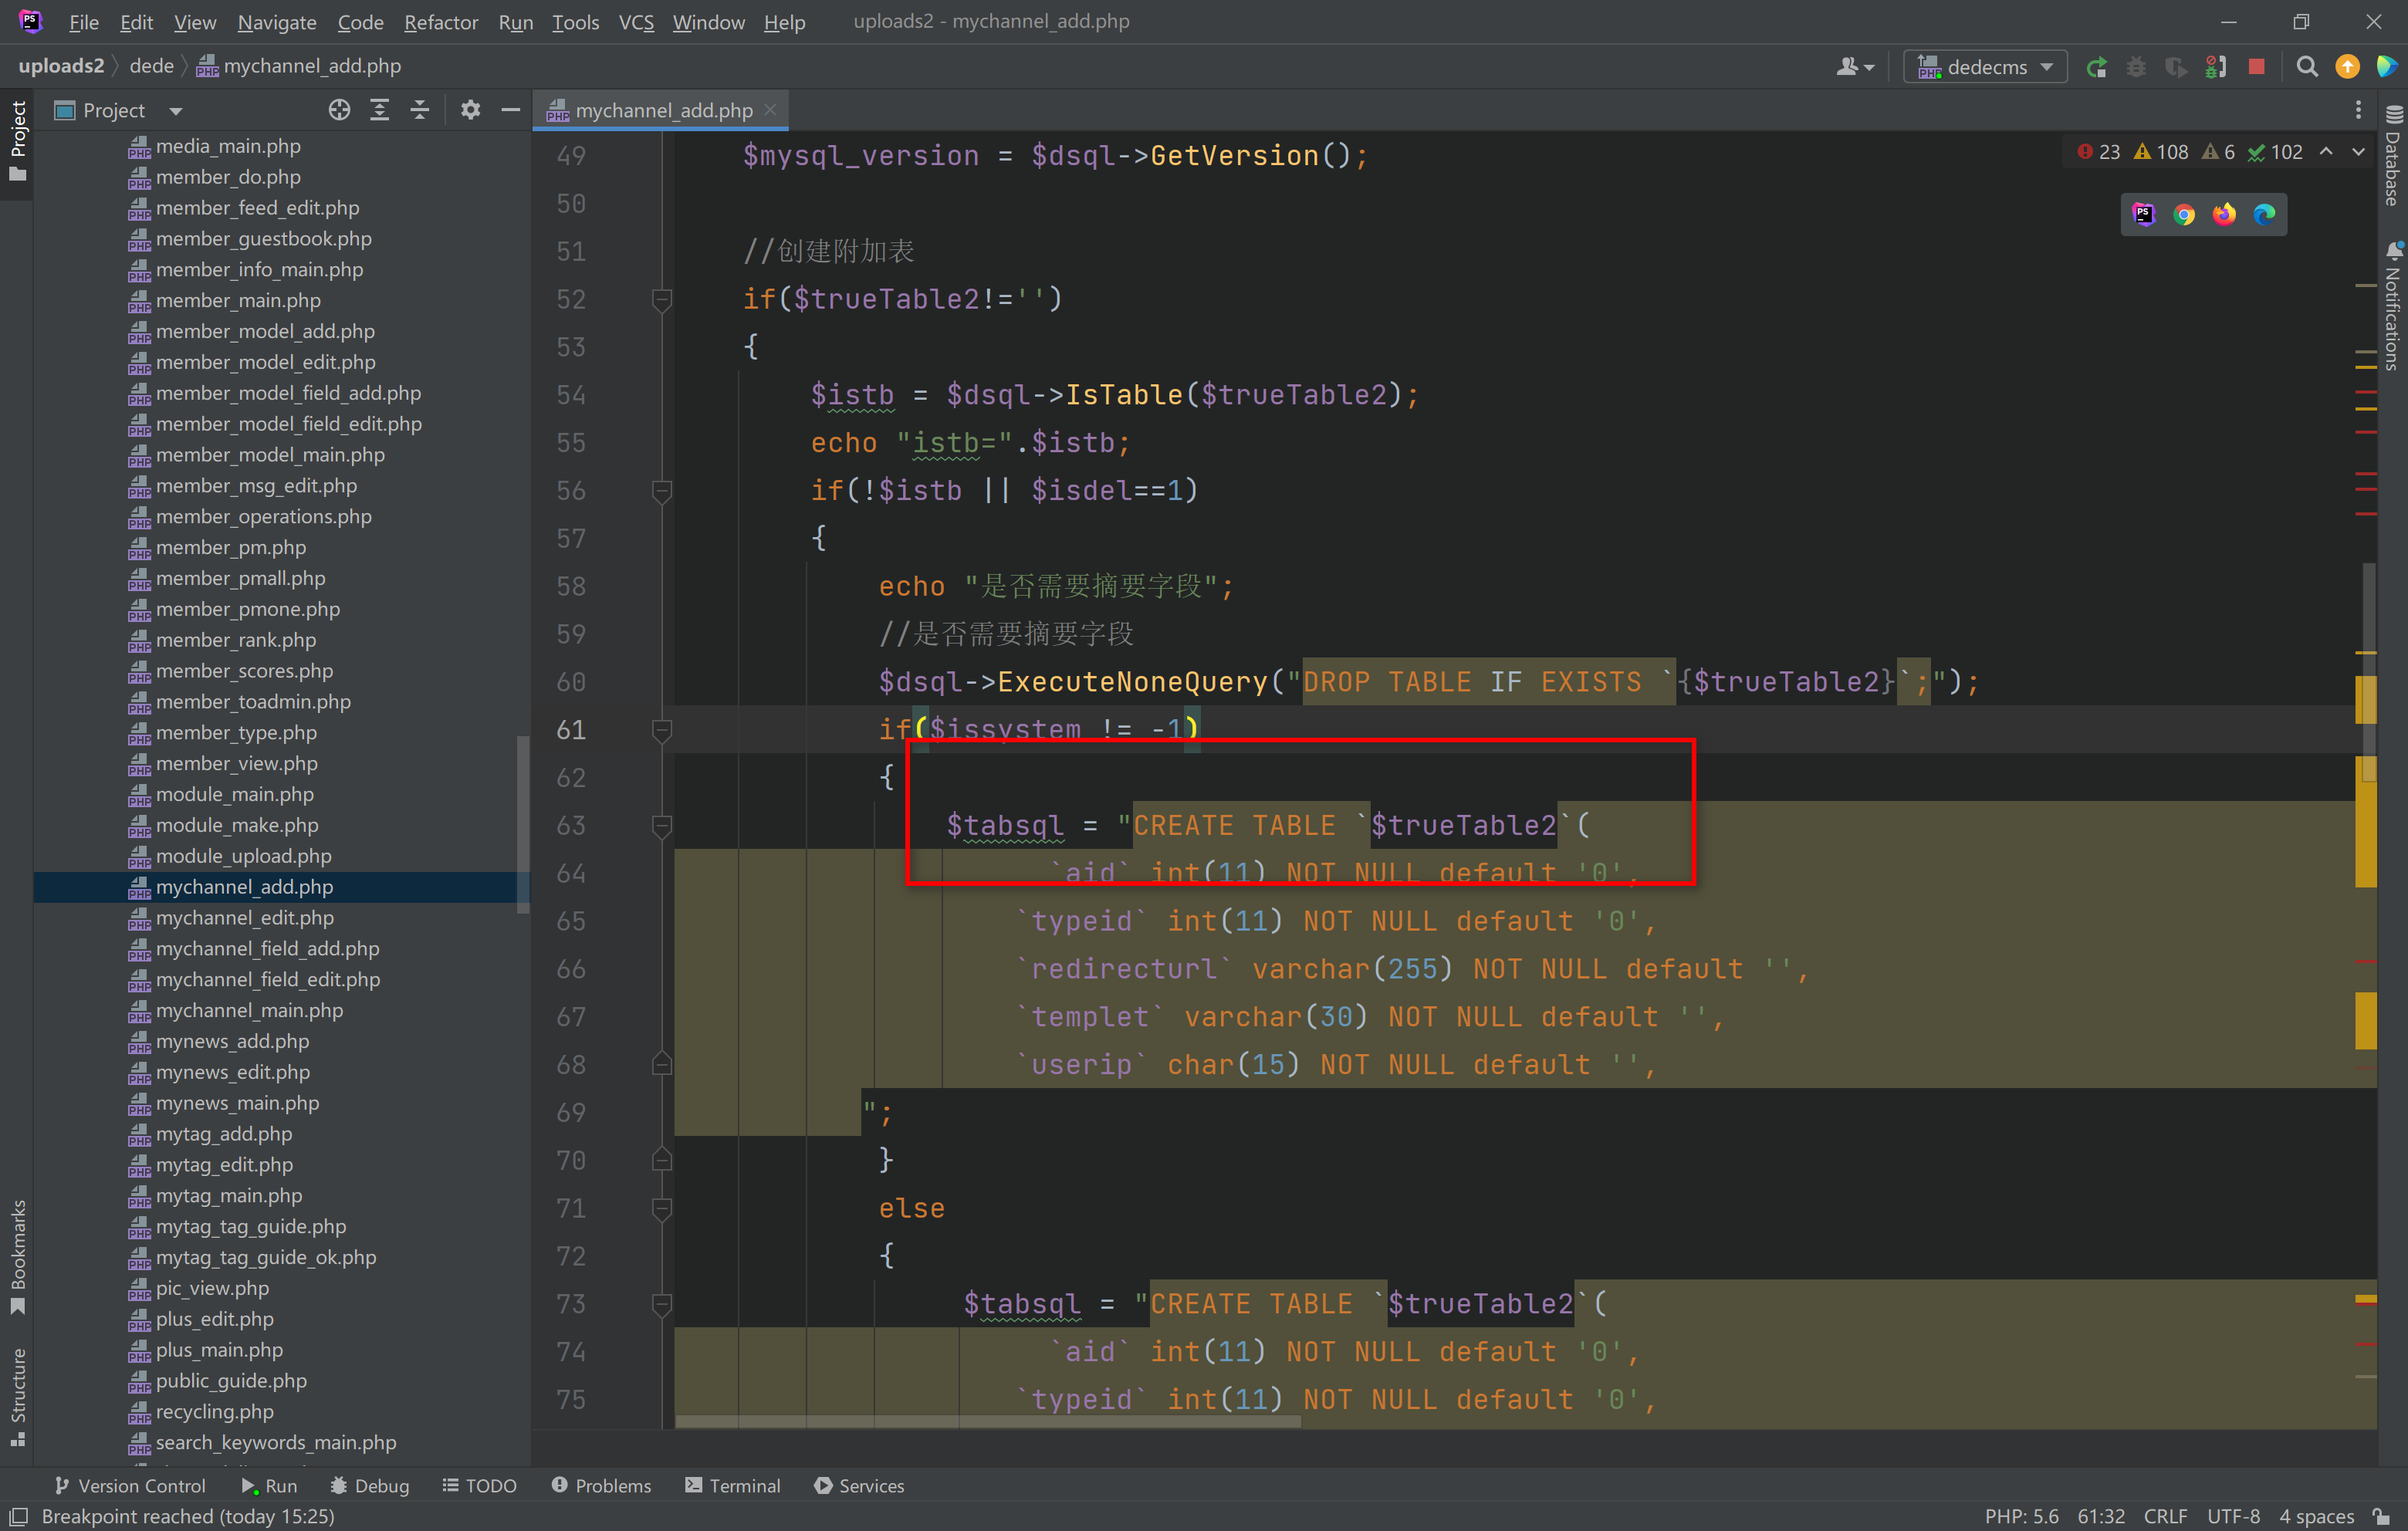2408x1531 pixels.
Task: Open the Problems tool window
Action: click(x=601, y=1485)
